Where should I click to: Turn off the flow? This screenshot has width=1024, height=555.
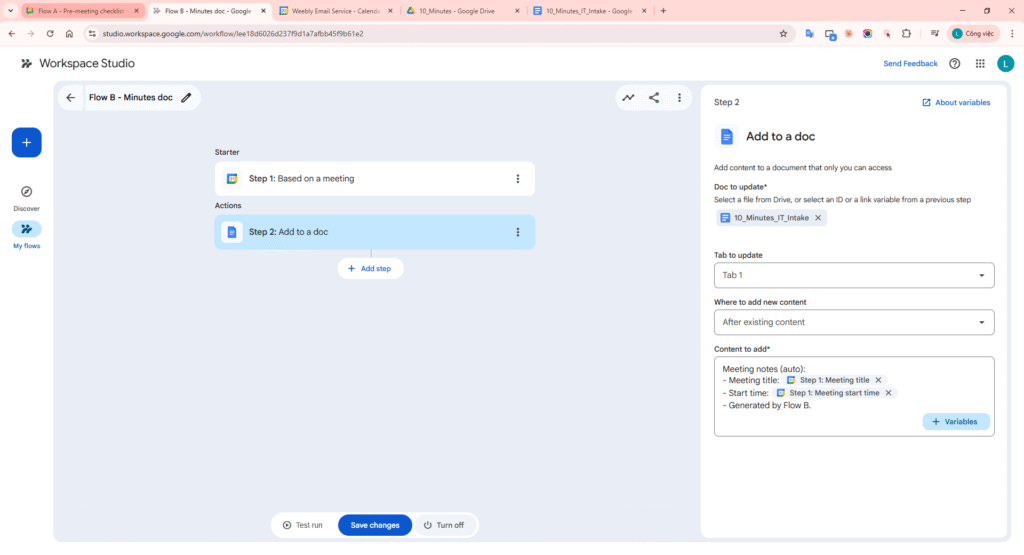coord(443,525)
